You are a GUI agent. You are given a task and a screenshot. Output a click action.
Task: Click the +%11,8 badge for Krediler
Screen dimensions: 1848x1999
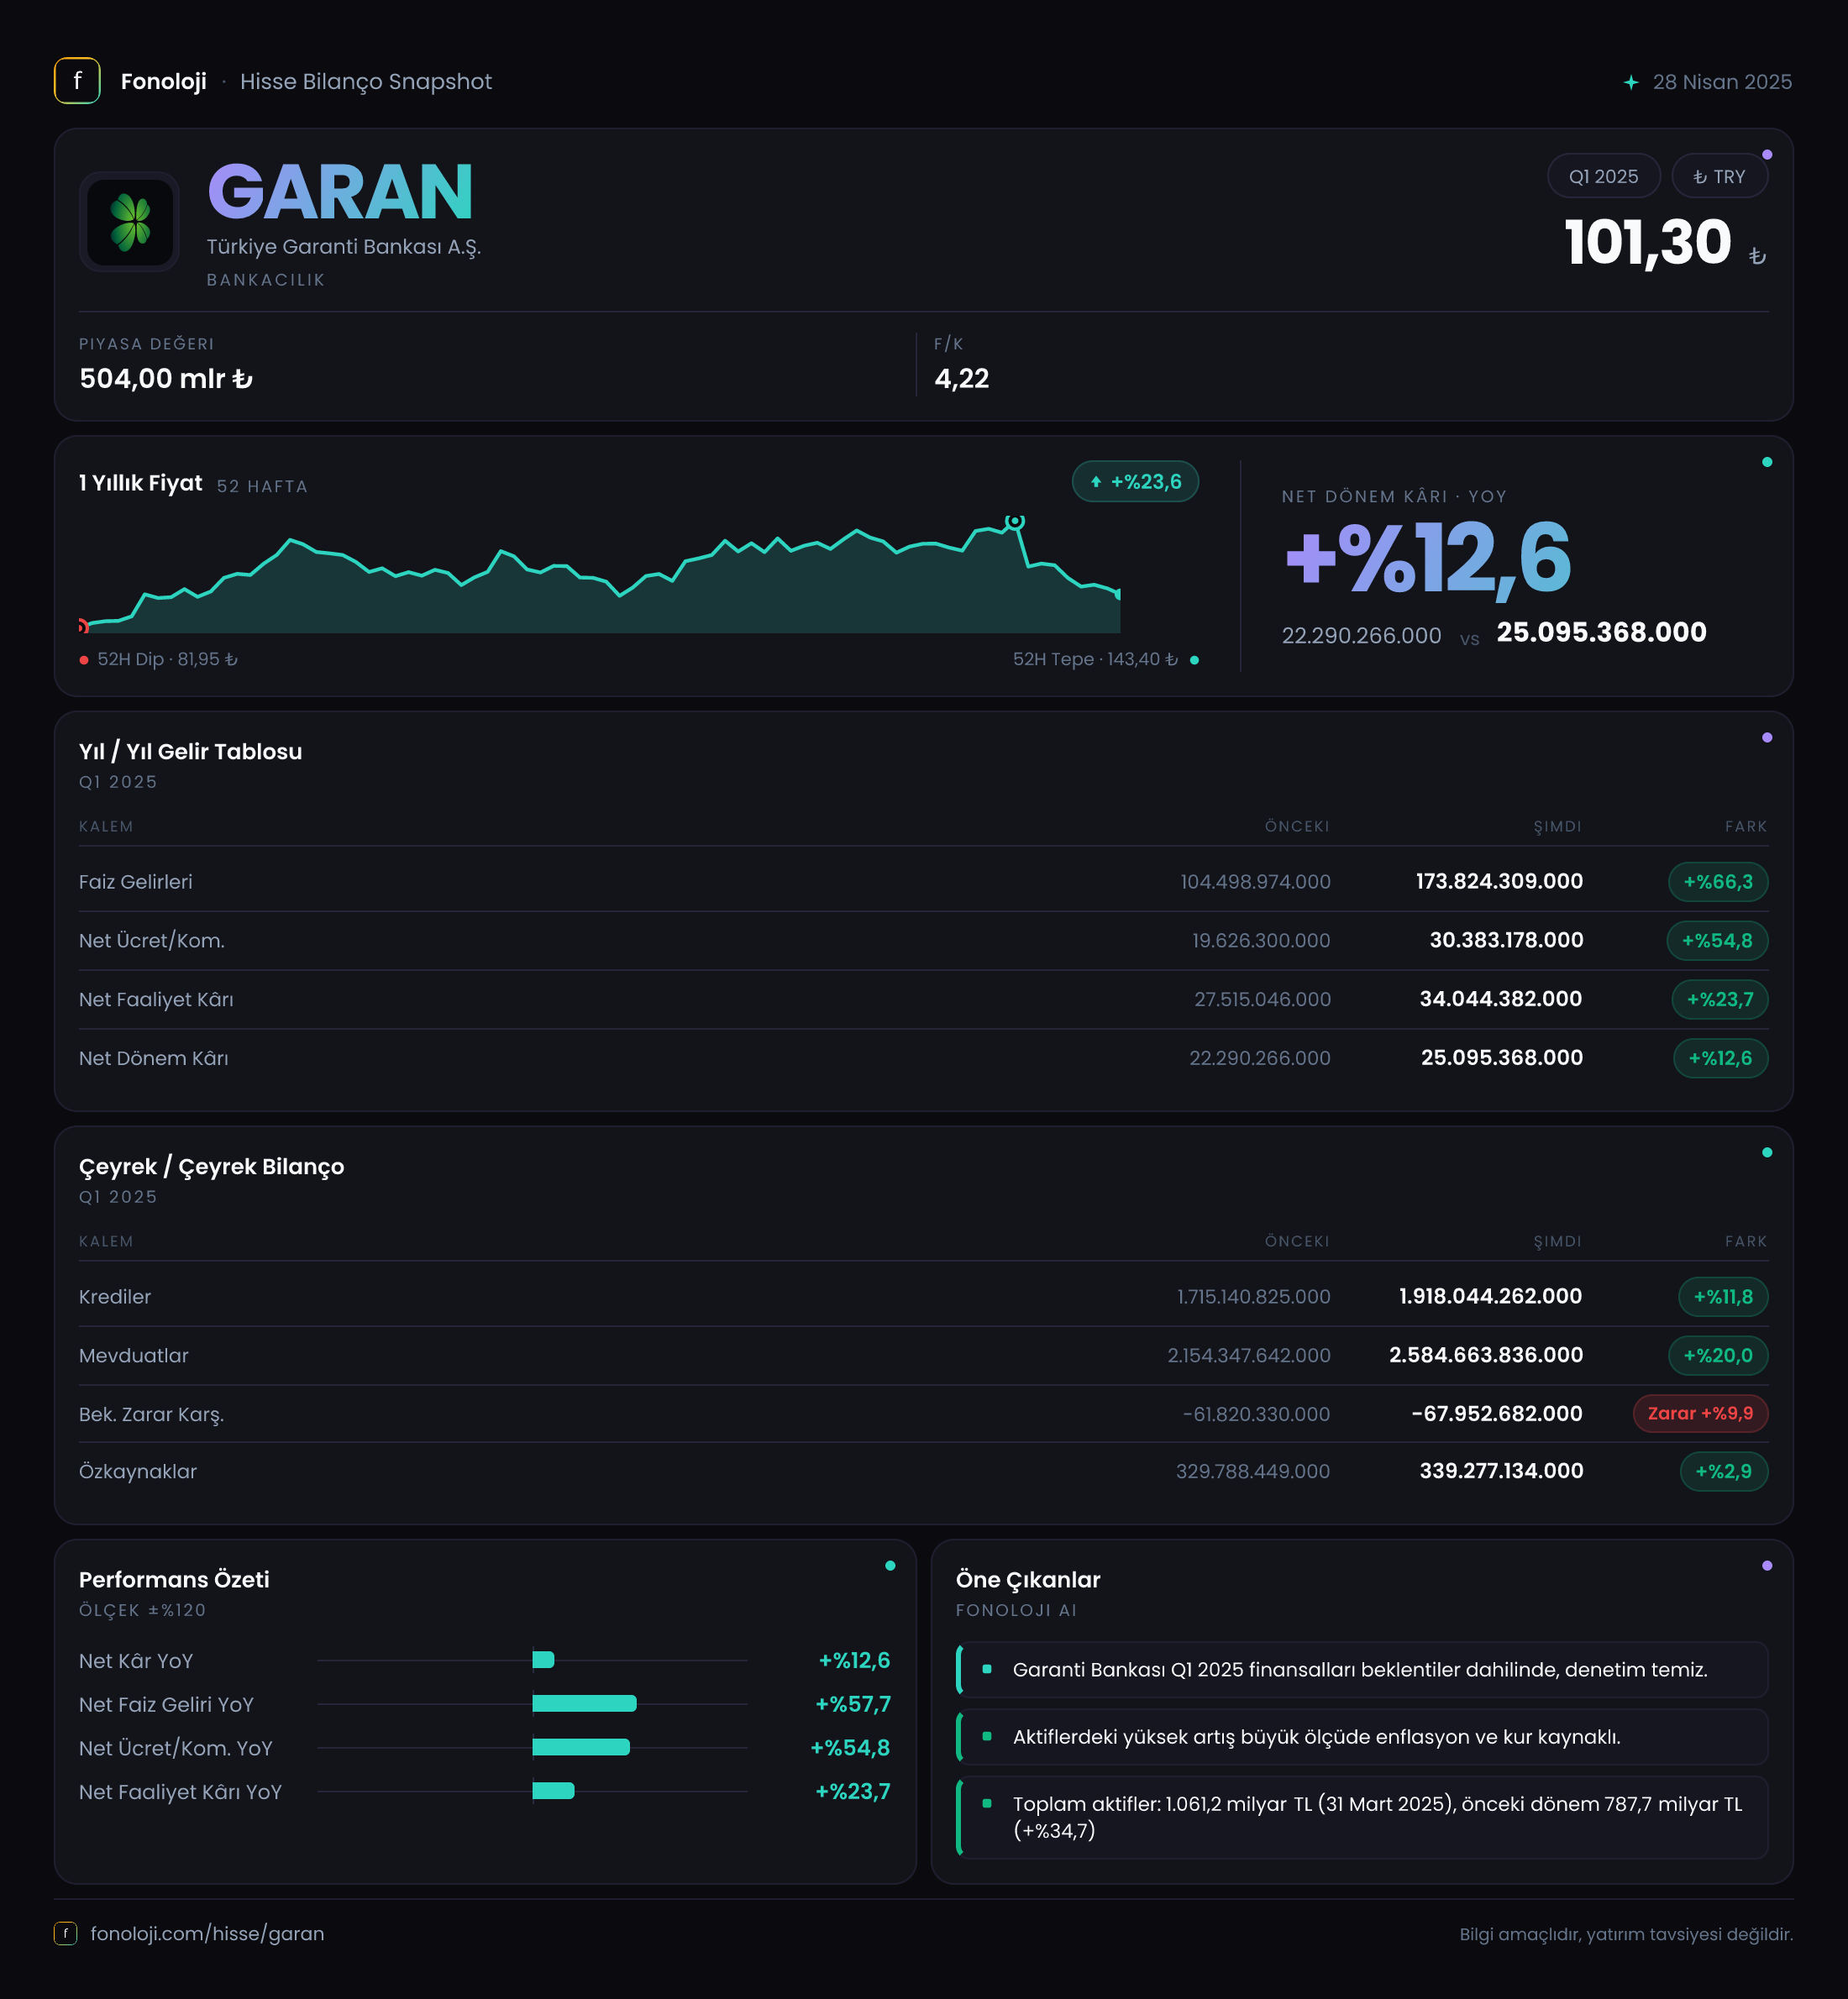1723,1297
